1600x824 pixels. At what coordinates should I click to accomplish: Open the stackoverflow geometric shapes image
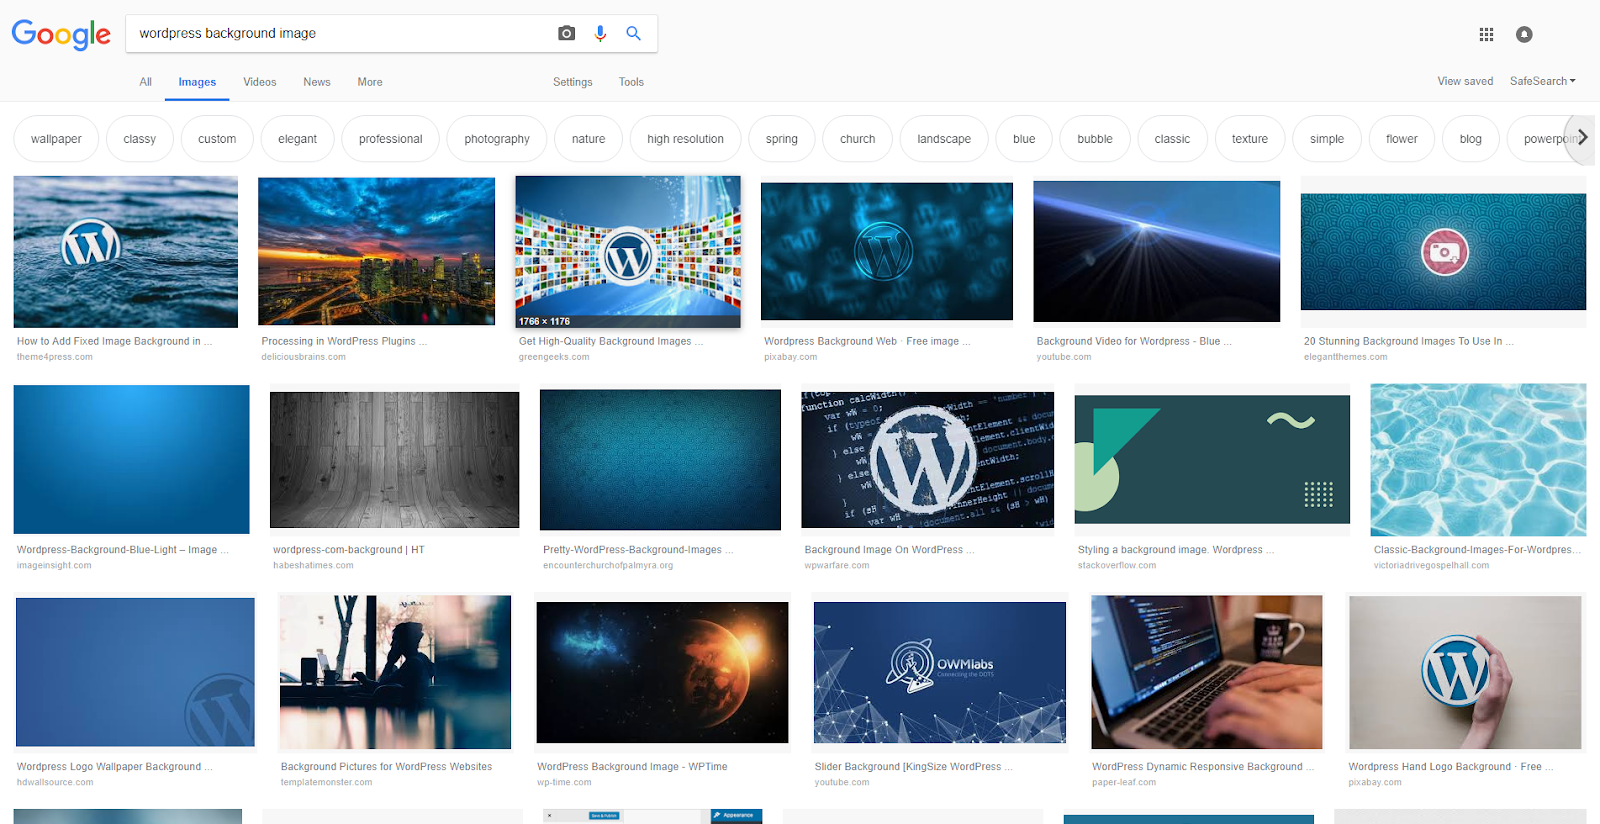point(1212,459)
